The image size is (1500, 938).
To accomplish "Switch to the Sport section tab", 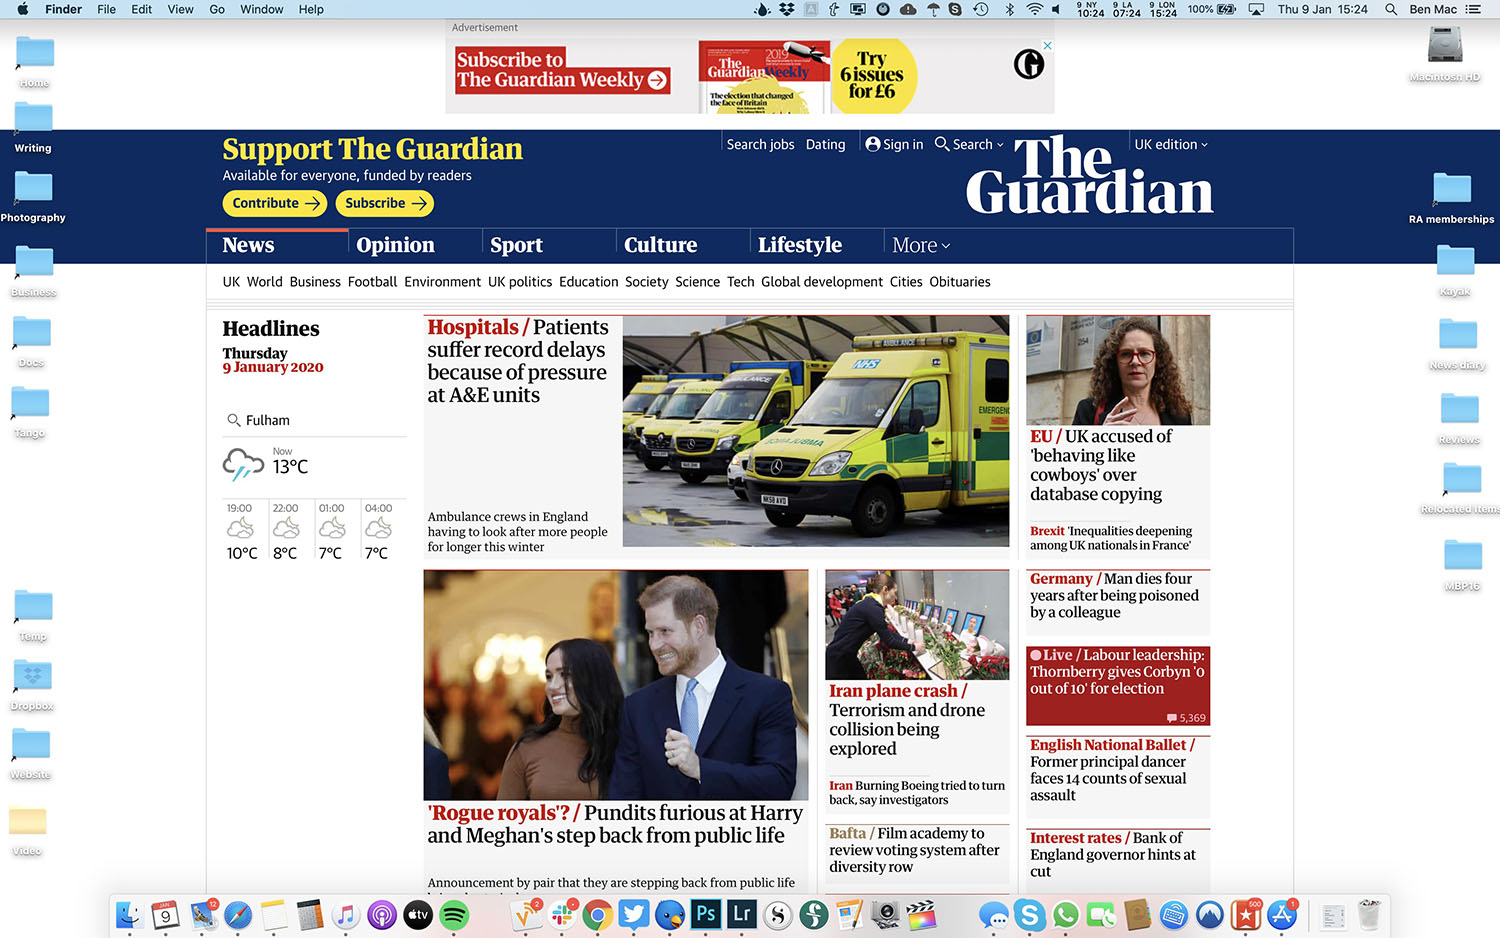I will click(x=516, y=246).
